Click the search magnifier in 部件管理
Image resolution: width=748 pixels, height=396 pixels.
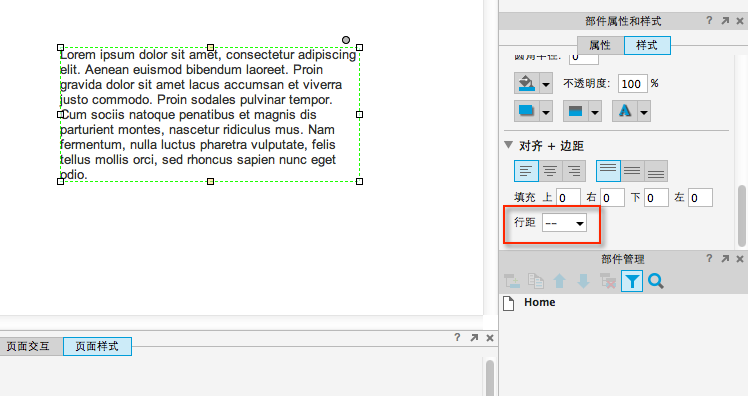(x=656, y=281)
